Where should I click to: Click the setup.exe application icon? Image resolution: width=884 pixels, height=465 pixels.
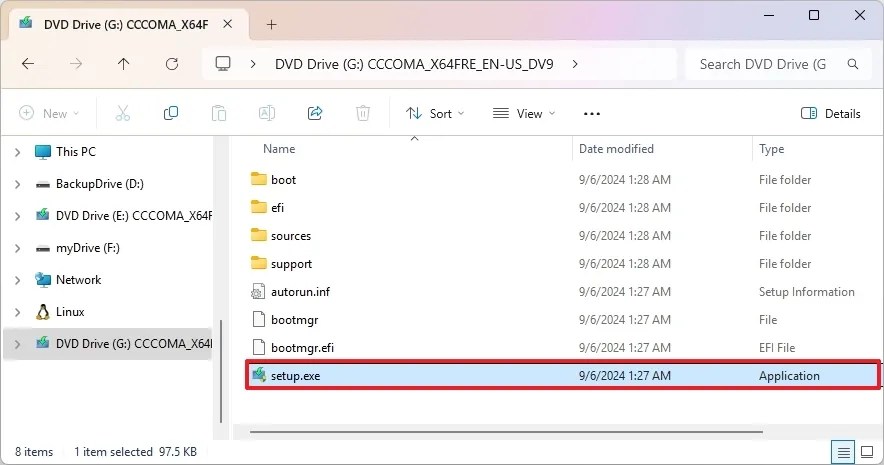pos(259,375)
